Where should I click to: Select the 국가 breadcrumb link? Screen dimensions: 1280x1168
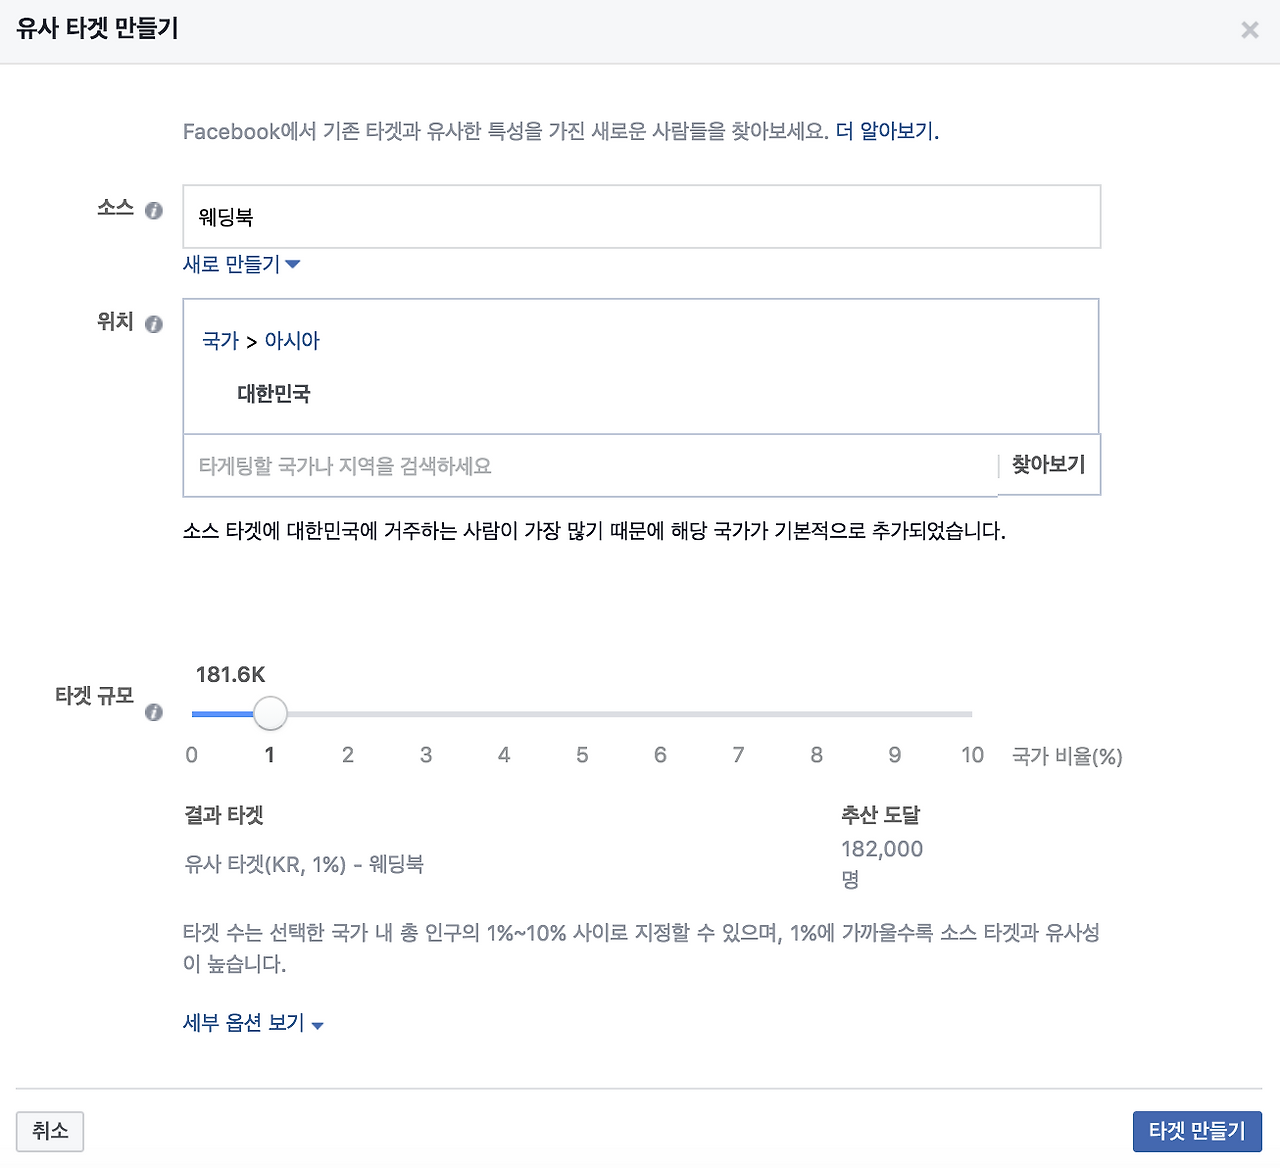pos(219,340)
